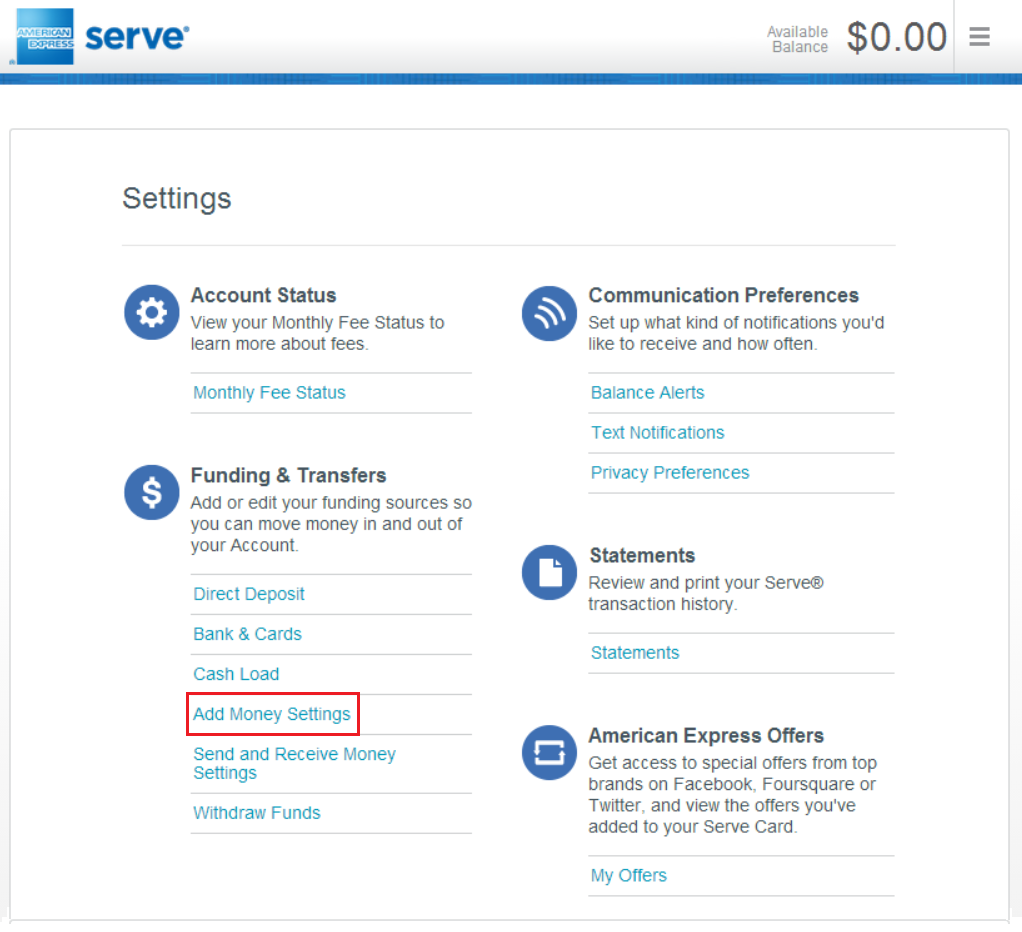Click the Statements document icon

[x=548, y=573]
